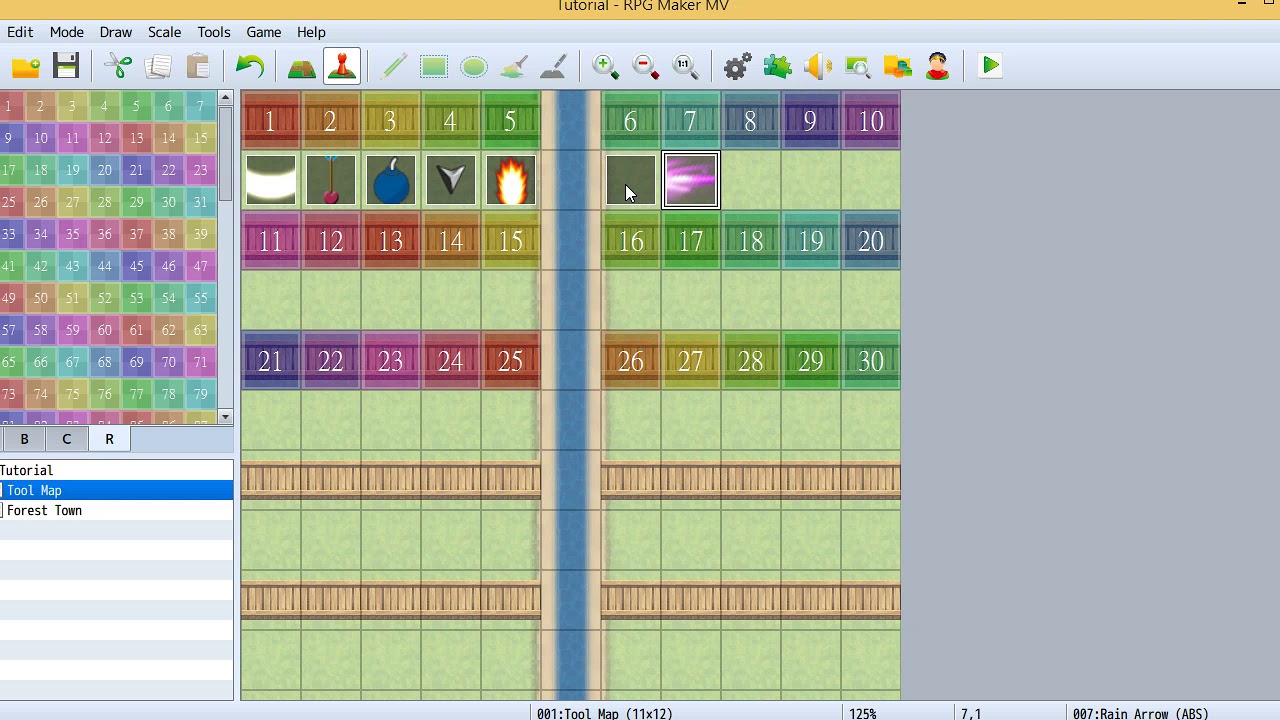This screenshot has height=720, width=1280.
Task: Click map tile numbered 20
Action: tap(871, 241)
